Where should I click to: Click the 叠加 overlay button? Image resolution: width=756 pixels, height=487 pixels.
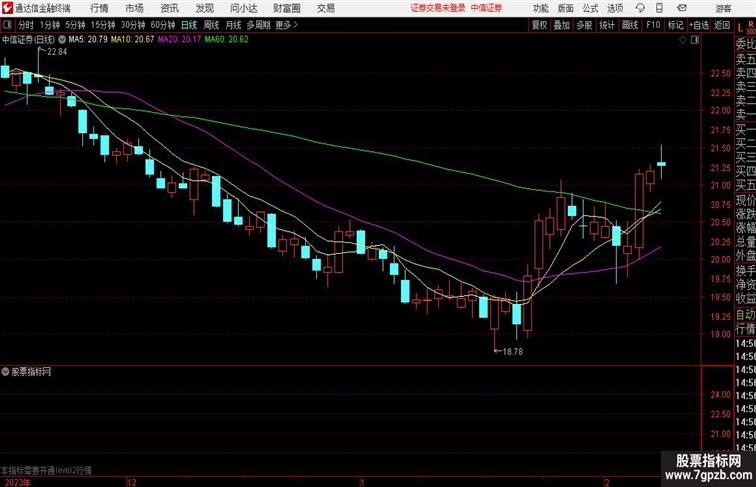[x=561, y=25]
